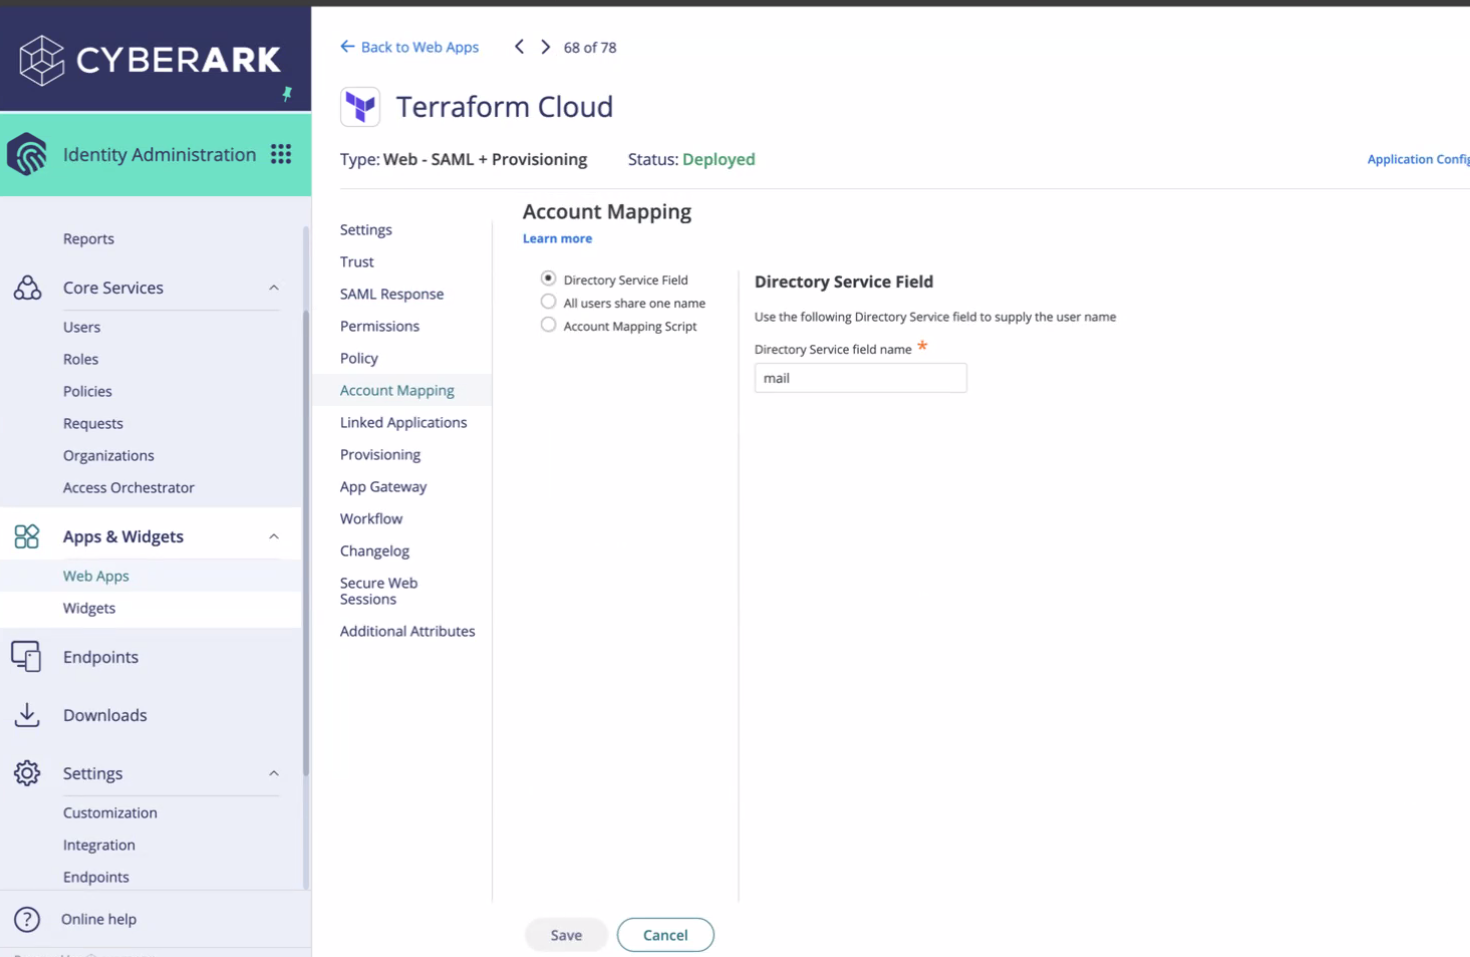Choose the Account Mapping Script radio button

tap(548, 325)
